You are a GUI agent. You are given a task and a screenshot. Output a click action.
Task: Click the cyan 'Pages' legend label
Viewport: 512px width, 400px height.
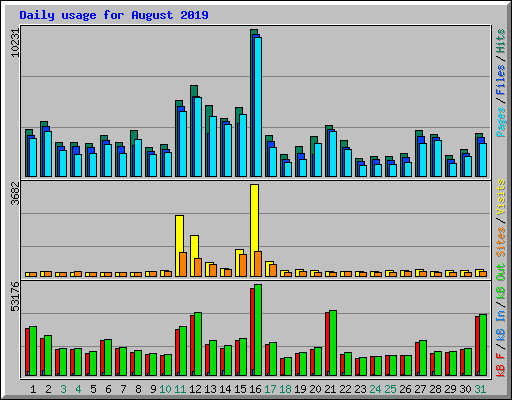click(501, 122)
